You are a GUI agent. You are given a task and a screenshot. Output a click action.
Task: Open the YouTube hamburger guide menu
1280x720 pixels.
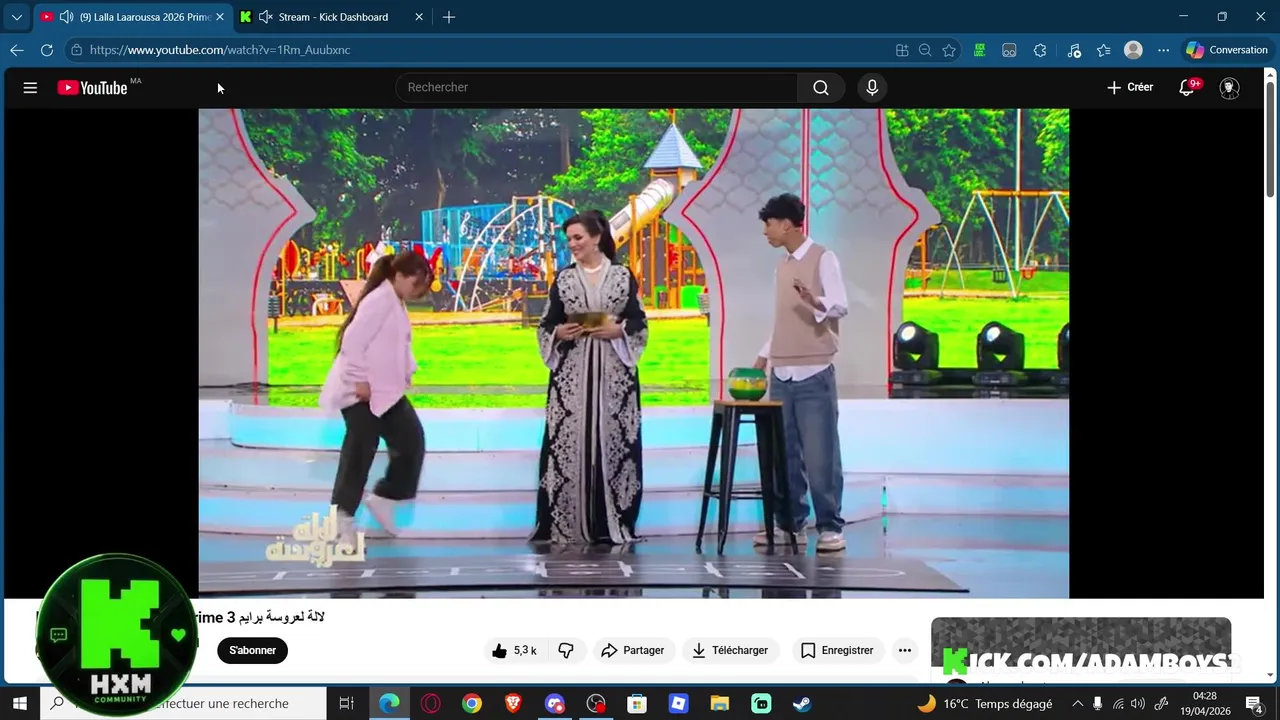click(30, 88)
